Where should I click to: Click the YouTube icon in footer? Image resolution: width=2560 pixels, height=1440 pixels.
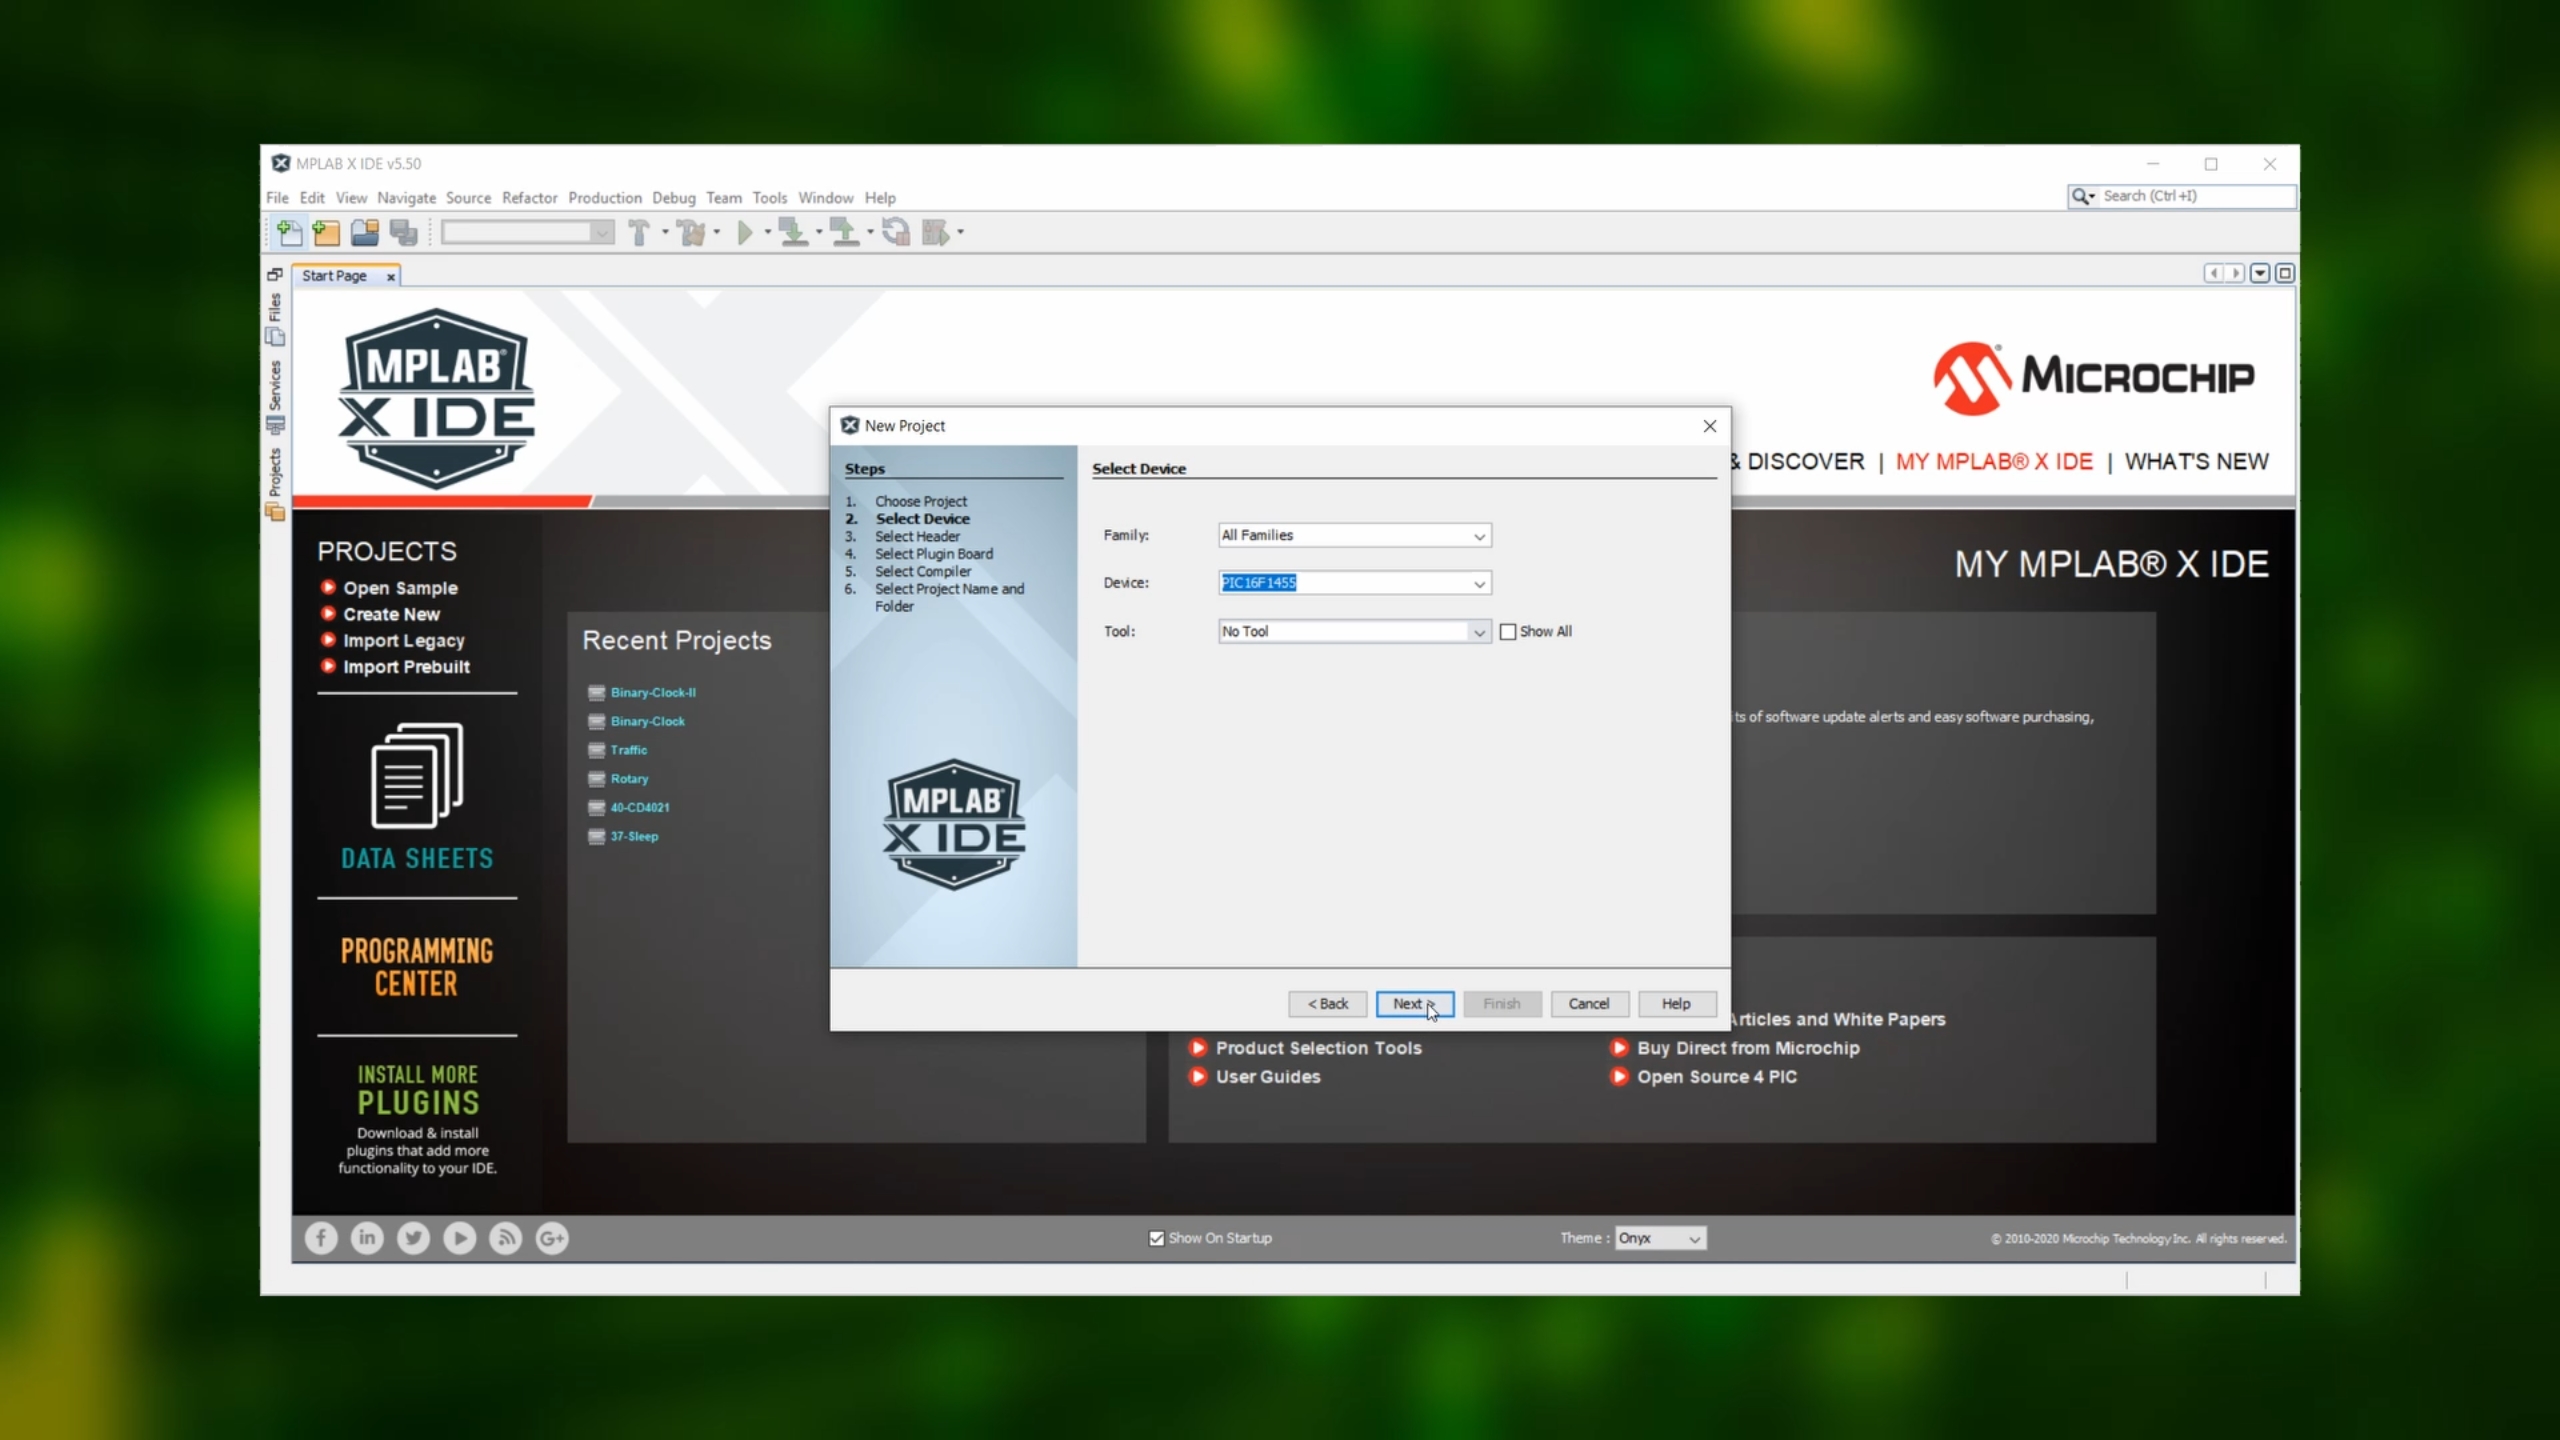pos(459,1238)
